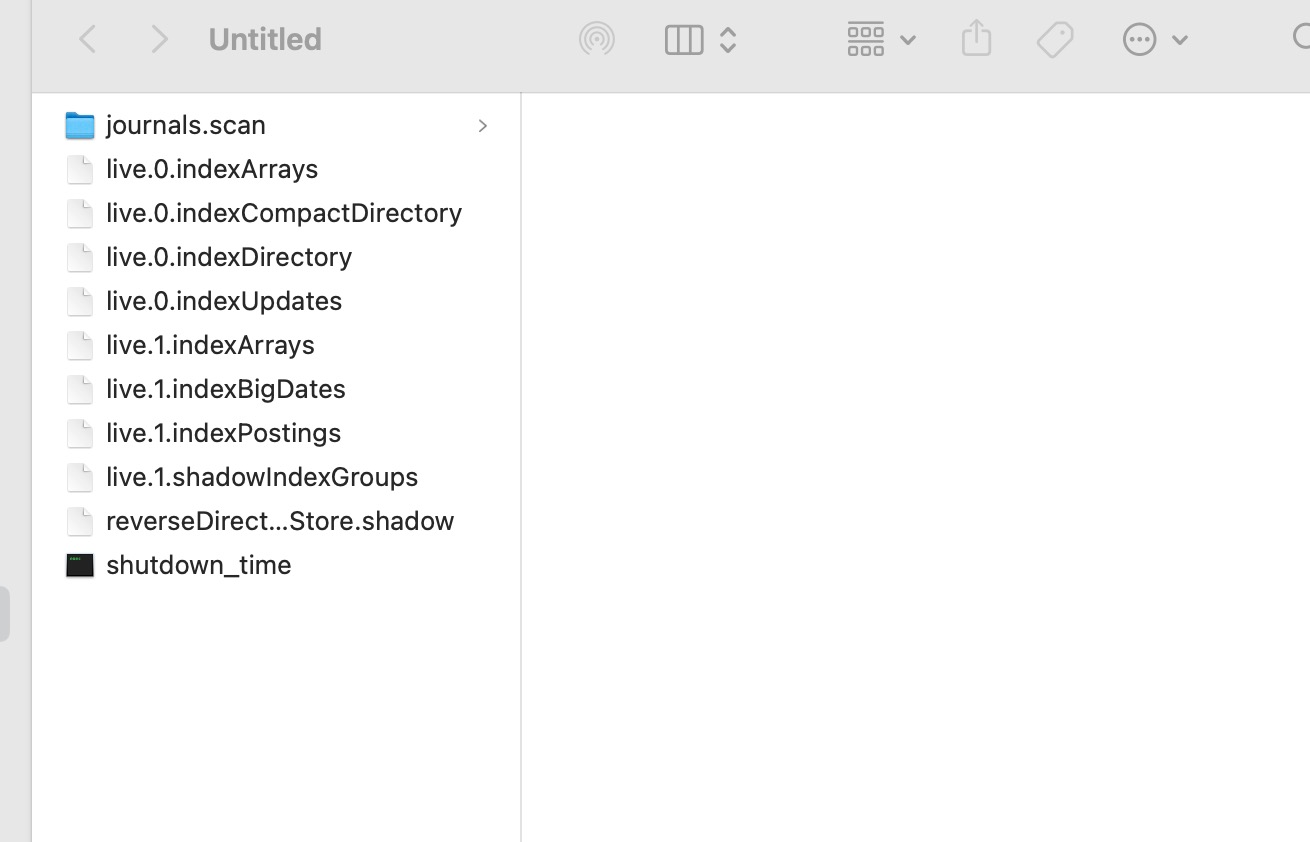Open the More actions ellipsis menu

[1153, 40]
